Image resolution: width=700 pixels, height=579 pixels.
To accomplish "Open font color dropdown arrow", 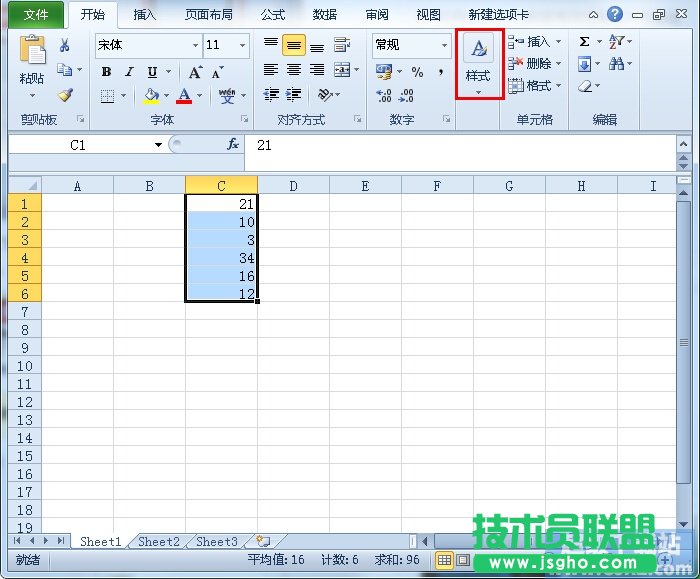I will (x=200, y=96).
